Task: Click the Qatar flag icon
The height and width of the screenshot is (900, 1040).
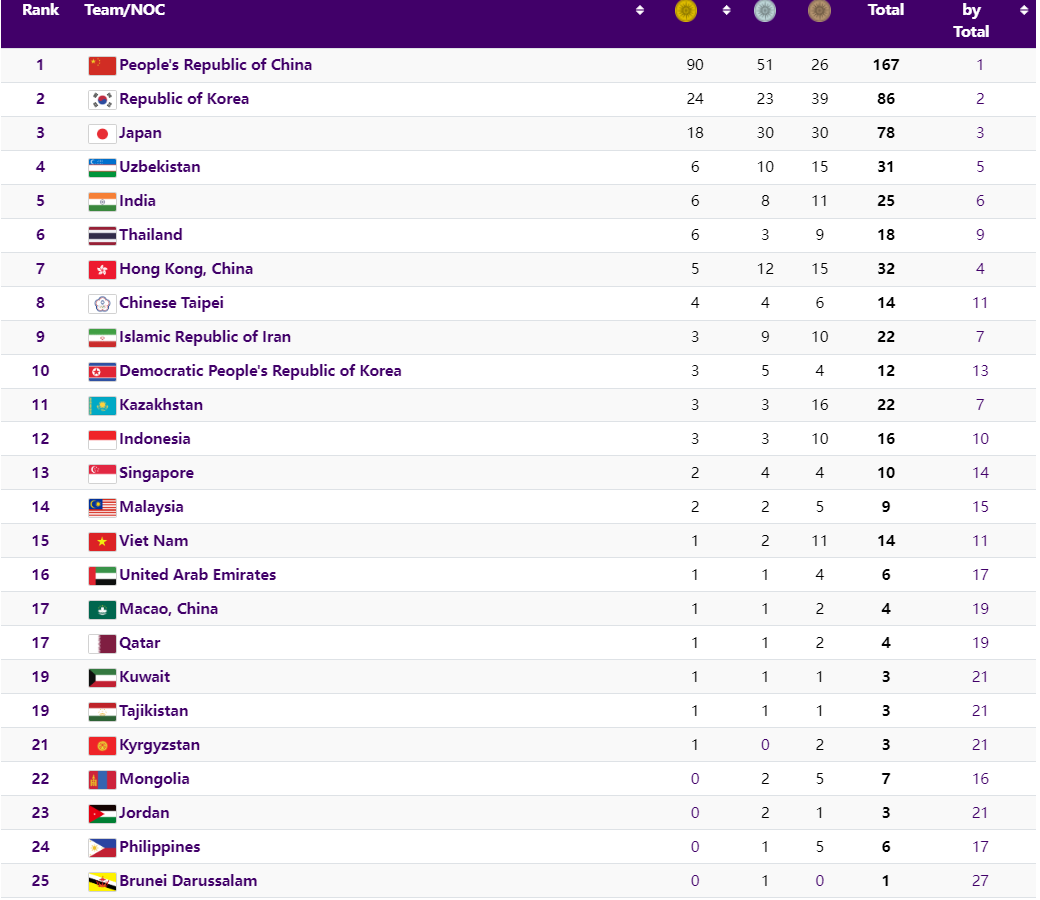Action: 102,644
